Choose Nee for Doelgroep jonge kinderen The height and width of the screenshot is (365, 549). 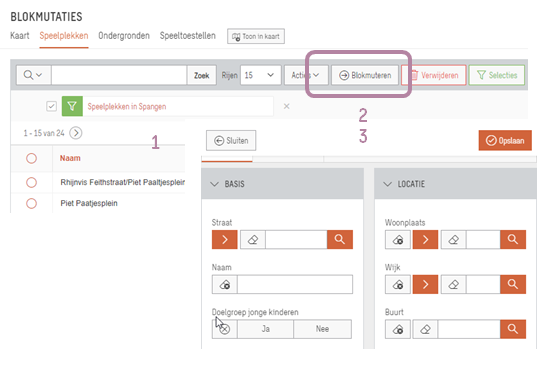click(322, 329)
